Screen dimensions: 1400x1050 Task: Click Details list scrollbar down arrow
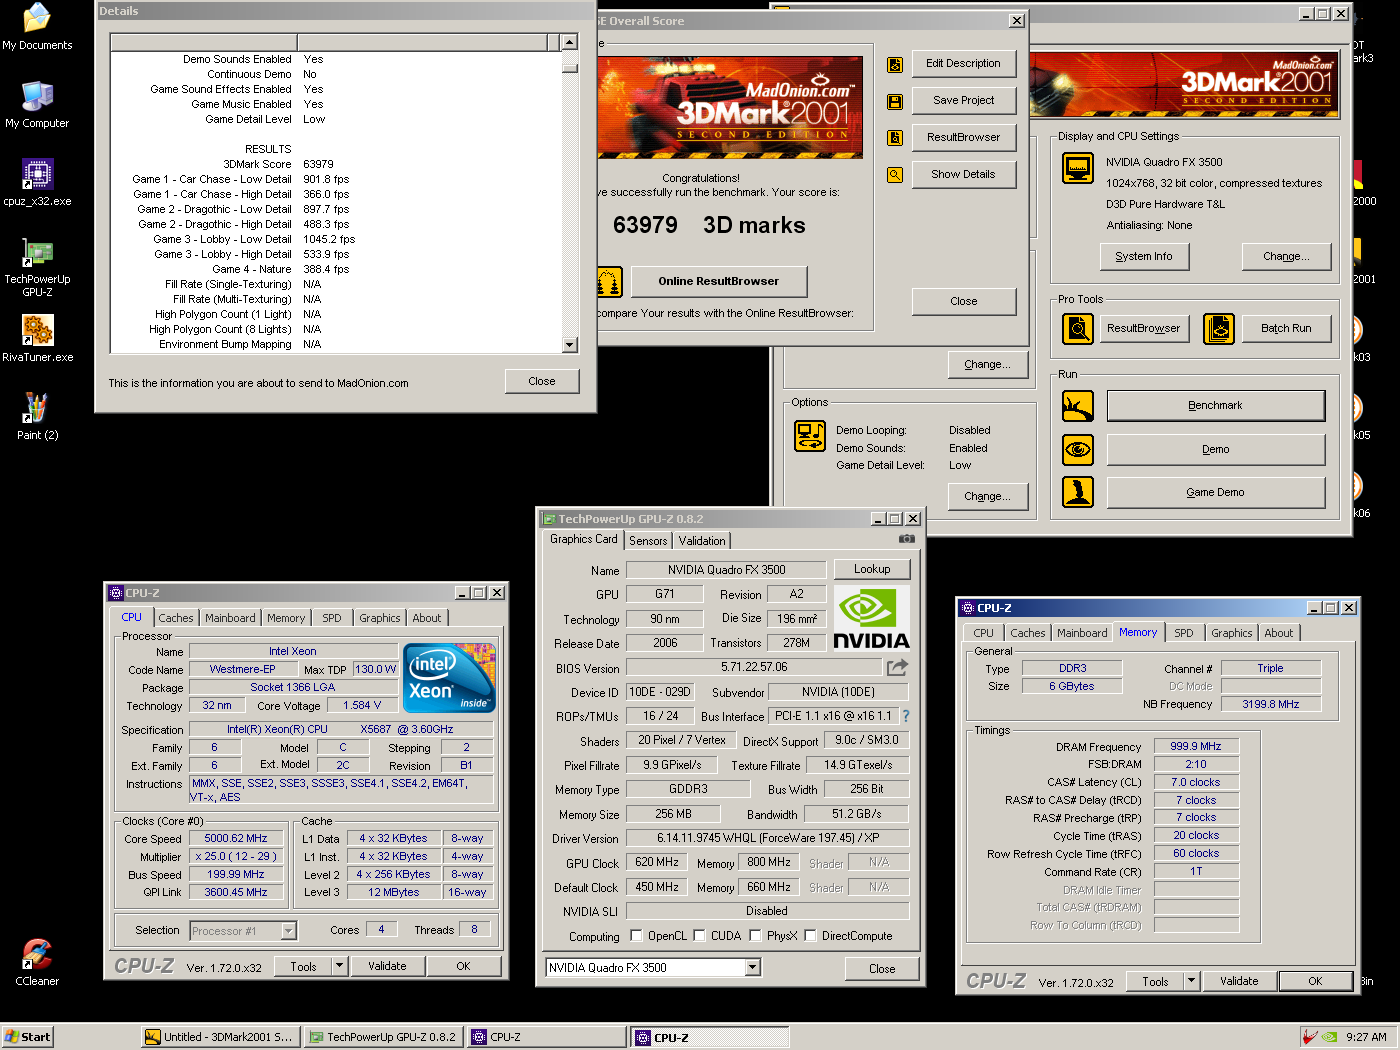pos(569,345)
